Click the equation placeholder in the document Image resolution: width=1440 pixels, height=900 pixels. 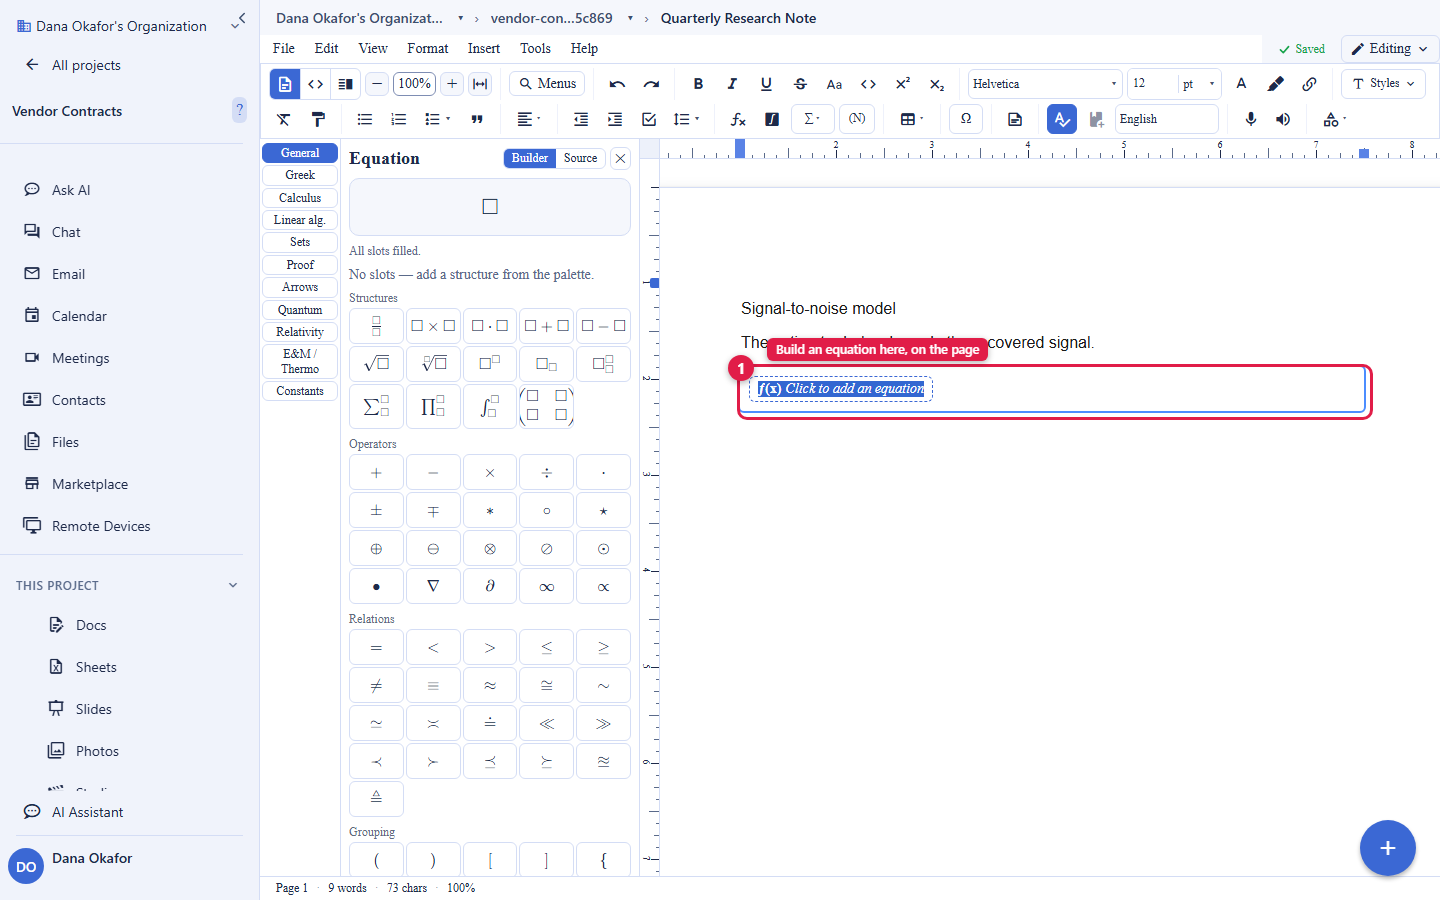tap(841, 389)
